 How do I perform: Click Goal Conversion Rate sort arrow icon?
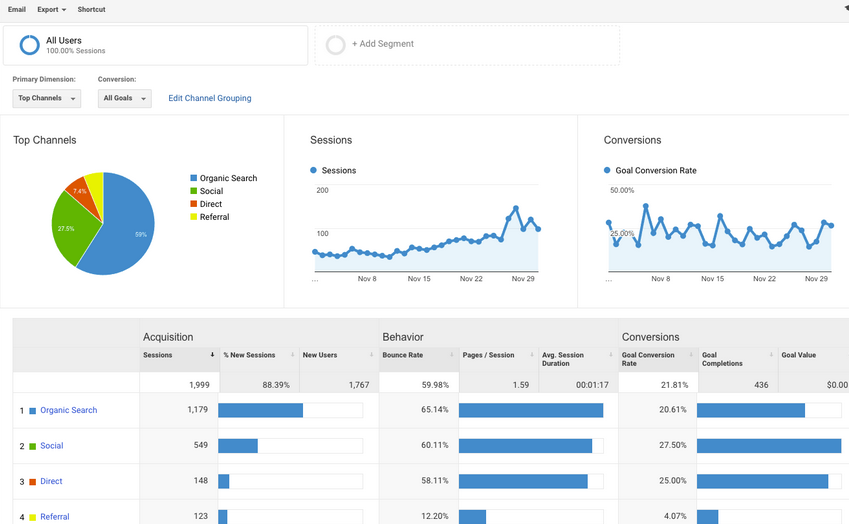point(691,355)
